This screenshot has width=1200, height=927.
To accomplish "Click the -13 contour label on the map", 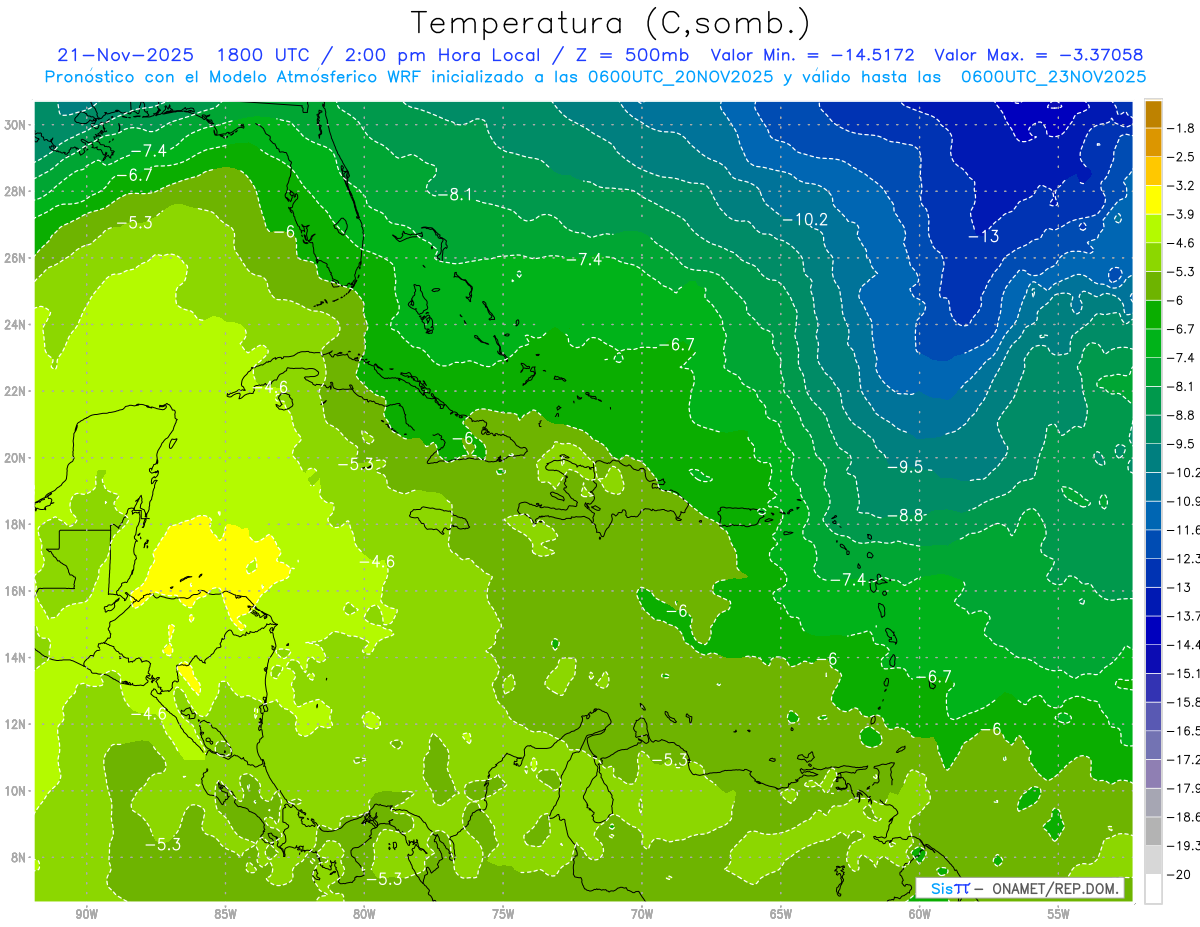I will click(x=983, y=236).
